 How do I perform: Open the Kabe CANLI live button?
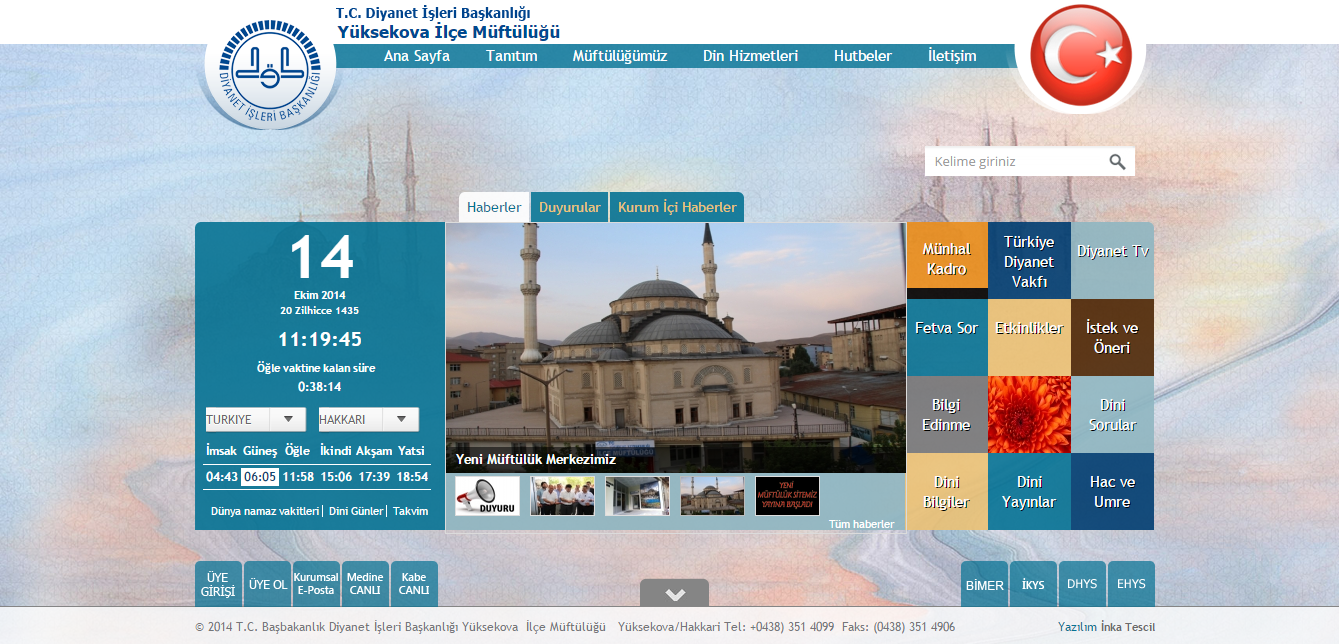tap(414, 585)
